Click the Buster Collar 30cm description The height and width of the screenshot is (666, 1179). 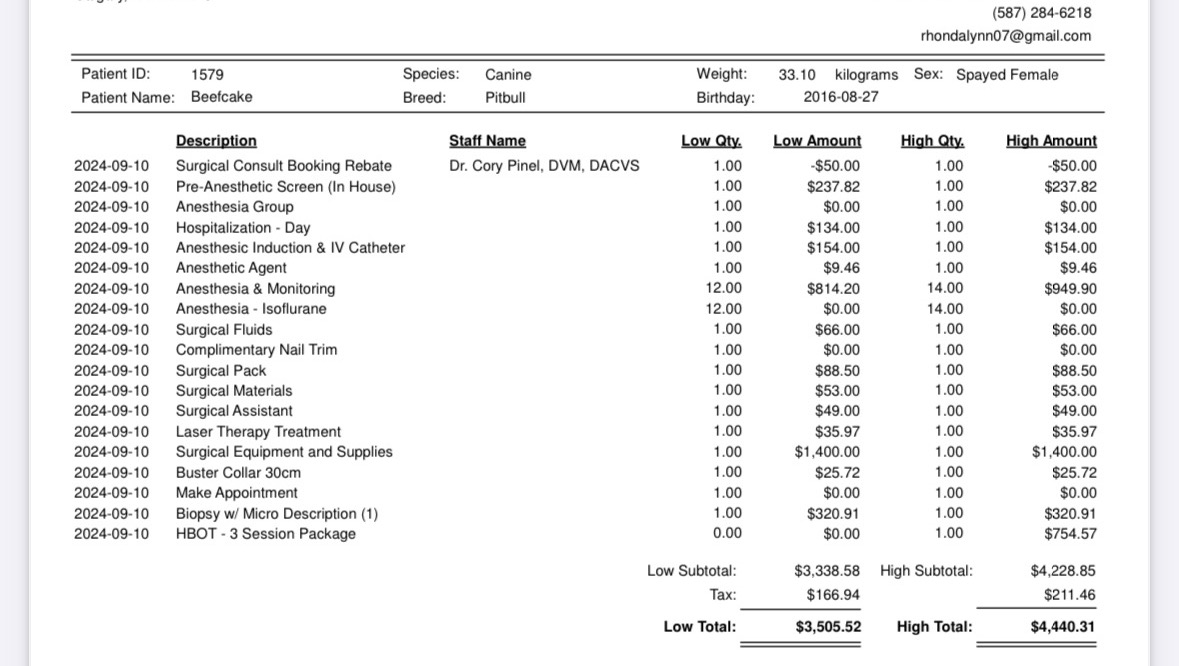[x=238, y=473]
